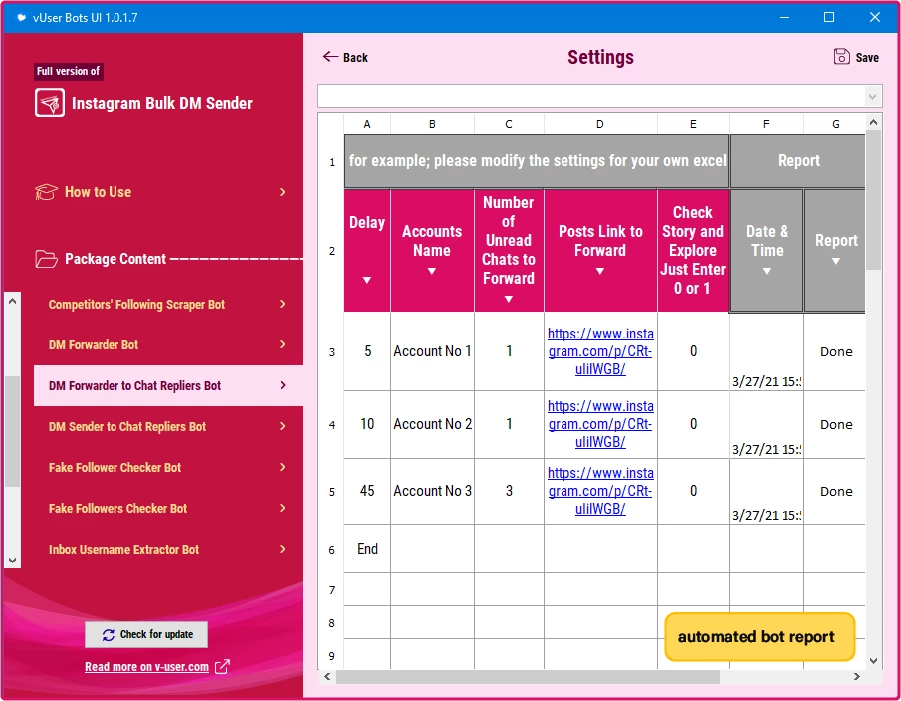The width and height of the screenshot is (901, 701).
Task: Open the dropdown above the spreadsheet
Action: [x=872, y=97]
